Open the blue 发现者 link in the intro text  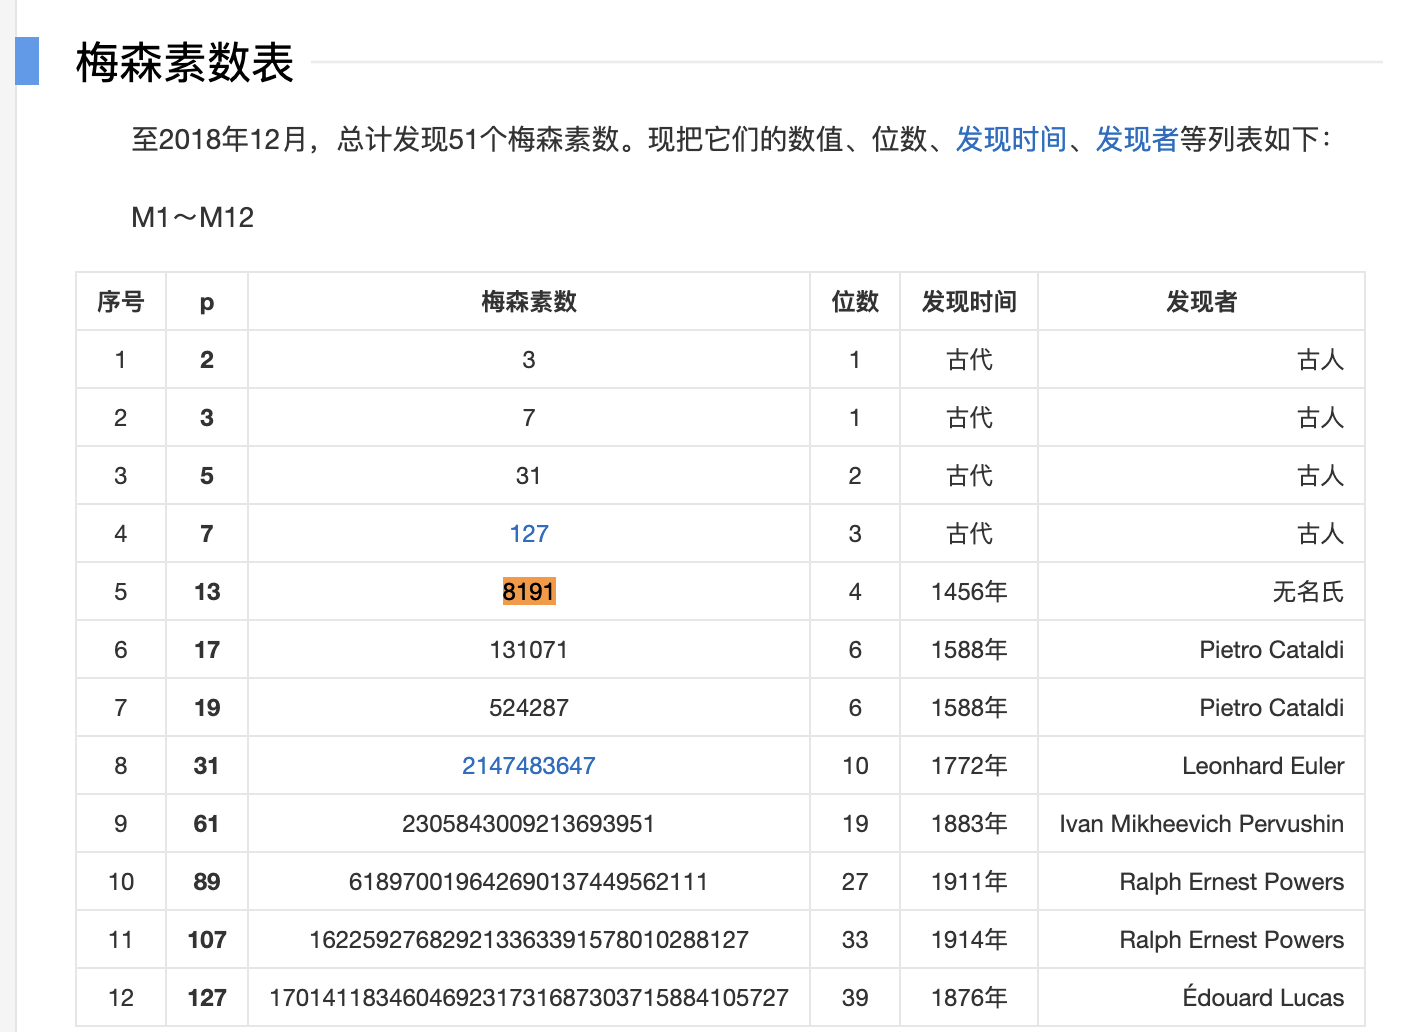pyautogui.click(x=1137, y=139)
